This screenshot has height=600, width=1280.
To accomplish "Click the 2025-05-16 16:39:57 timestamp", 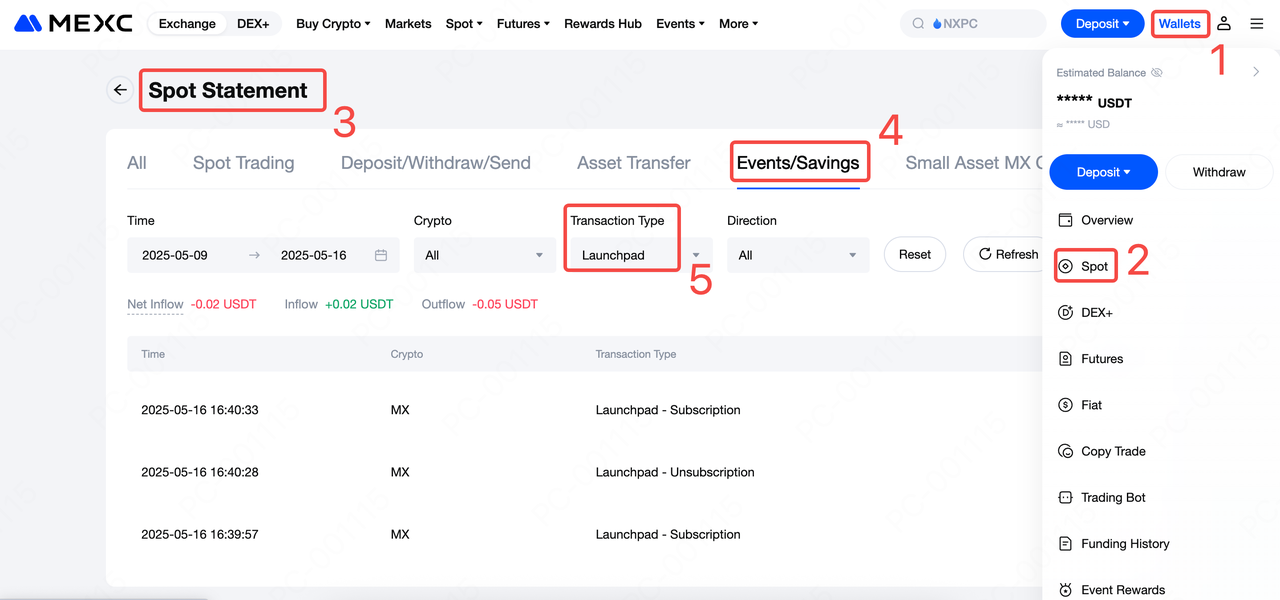I will pyautogui.click(x=200, y=534).
